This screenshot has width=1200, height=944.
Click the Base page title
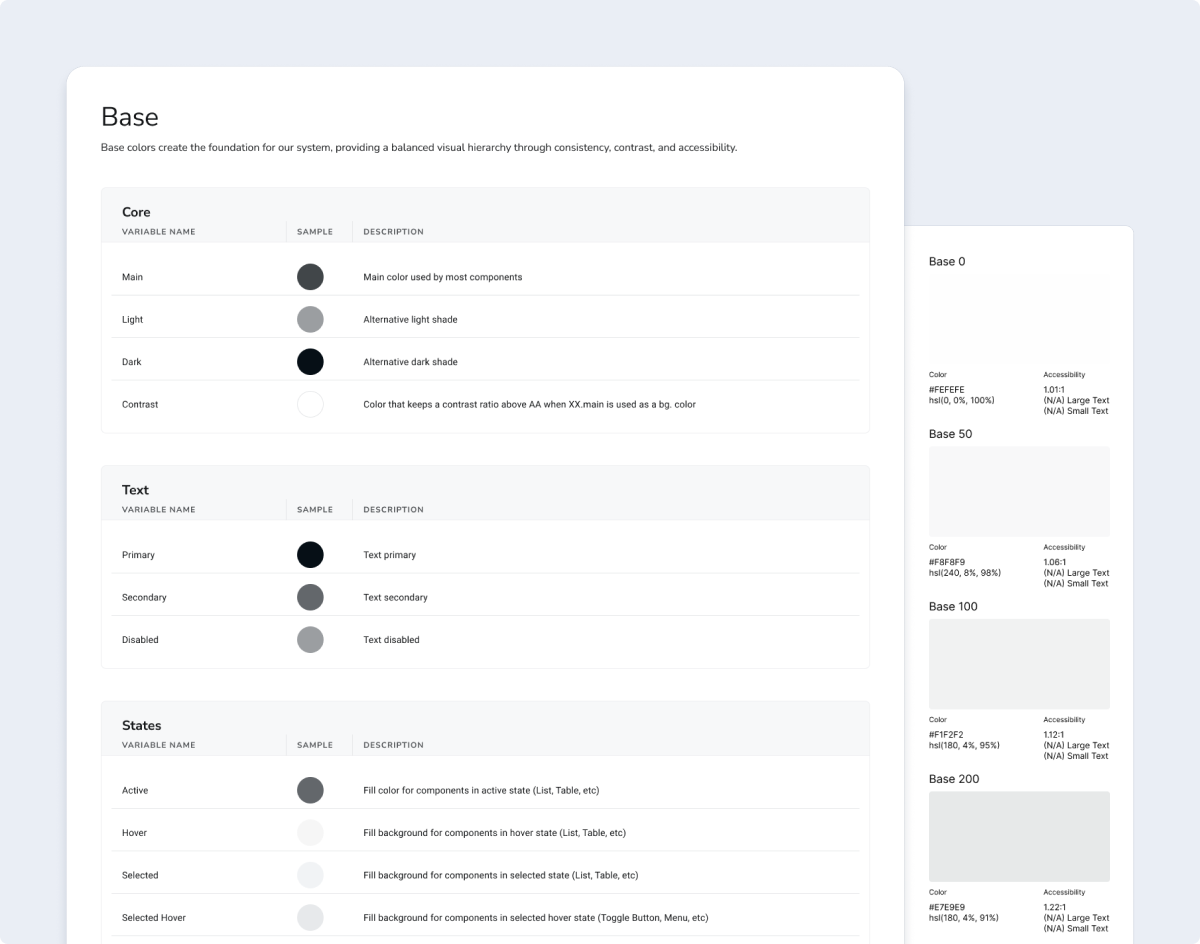[x=130, y=117]
